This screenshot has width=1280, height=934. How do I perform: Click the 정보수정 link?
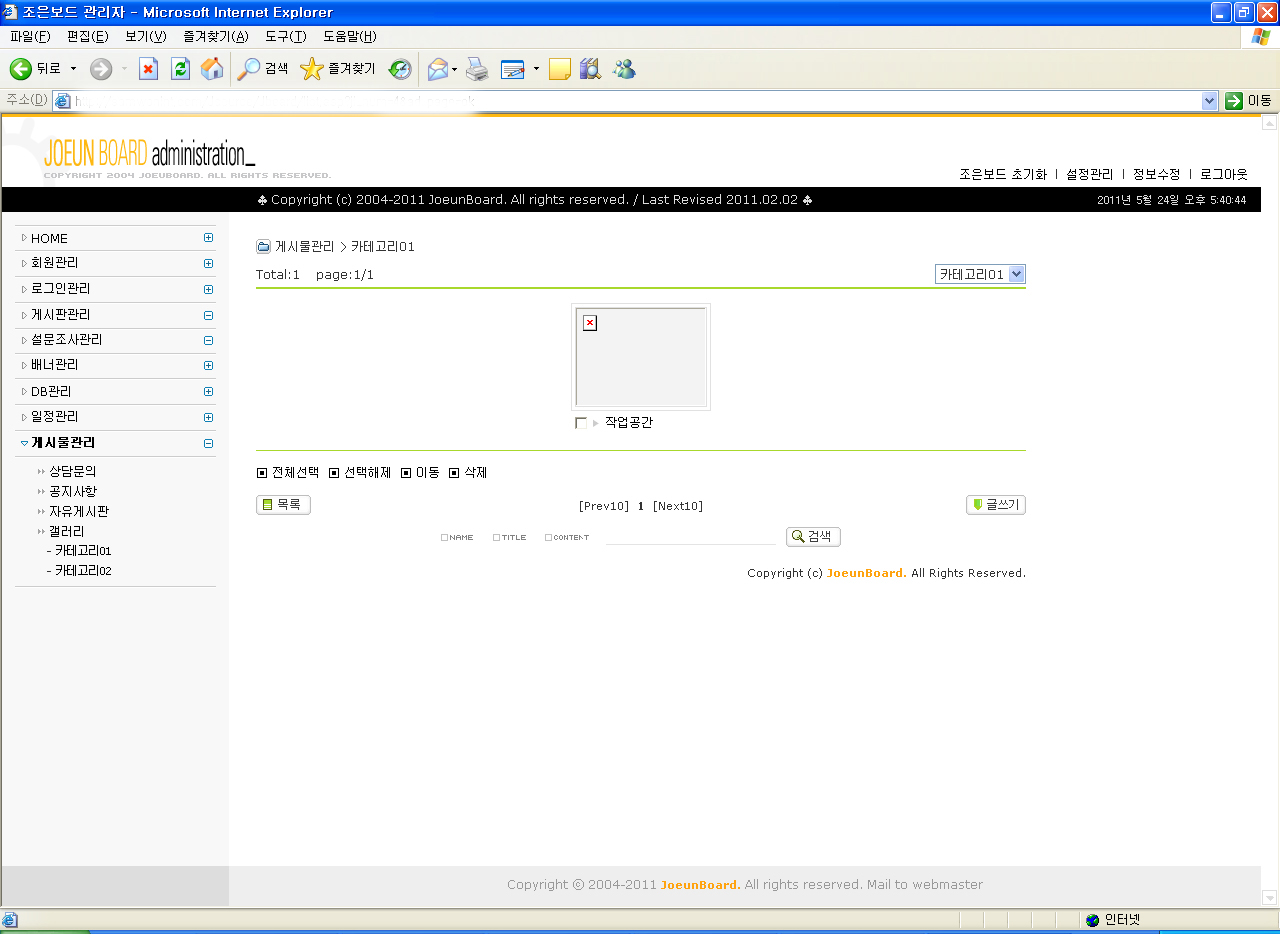(x=1157, y=174)
